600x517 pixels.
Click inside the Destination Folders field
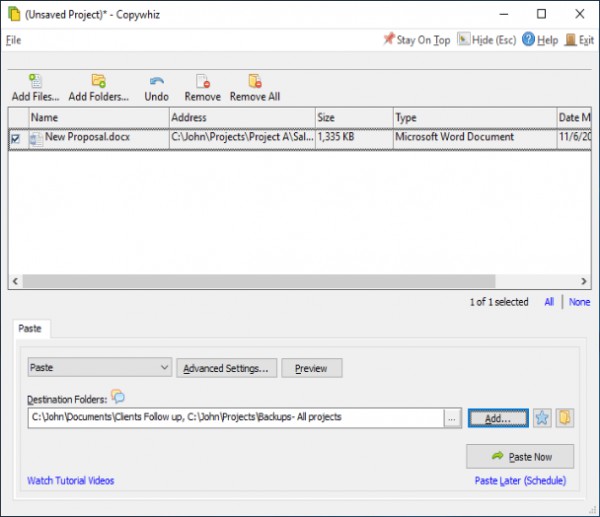[x=236, y=418]
